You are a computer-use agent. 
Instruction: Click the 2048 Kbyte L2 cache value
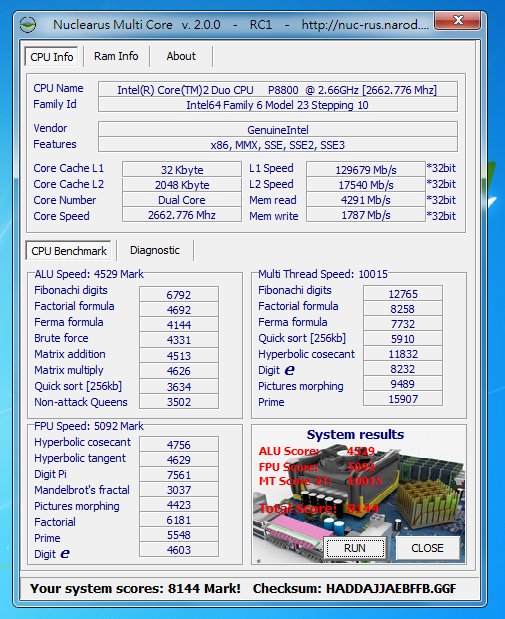[x=182, y=185]
